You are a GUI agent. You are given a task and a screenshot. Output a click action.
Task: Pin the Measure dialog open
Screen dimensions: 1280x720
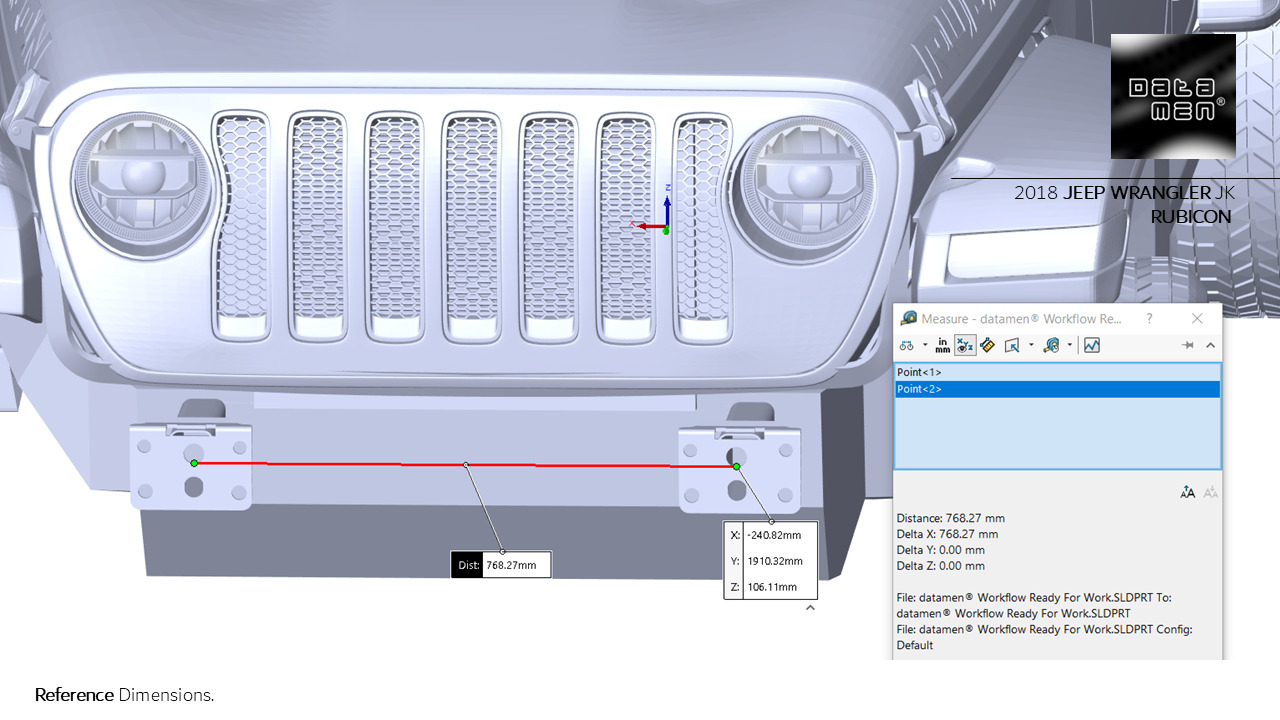coord(1188,345)
